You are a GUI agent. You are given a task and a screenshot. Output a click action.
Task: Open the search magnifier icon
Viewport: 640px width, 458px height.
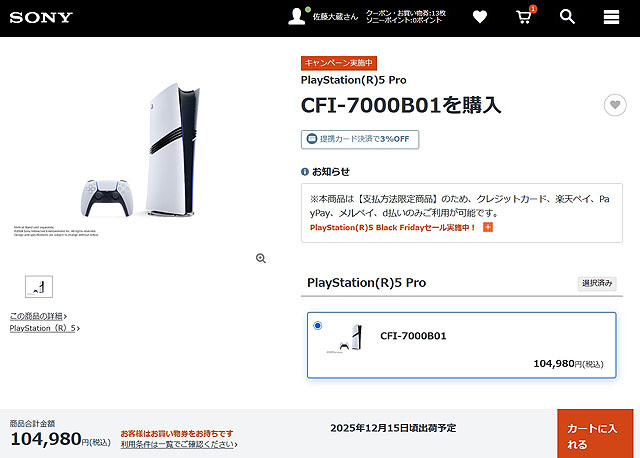pyautogui.click(x=567, y=17)
